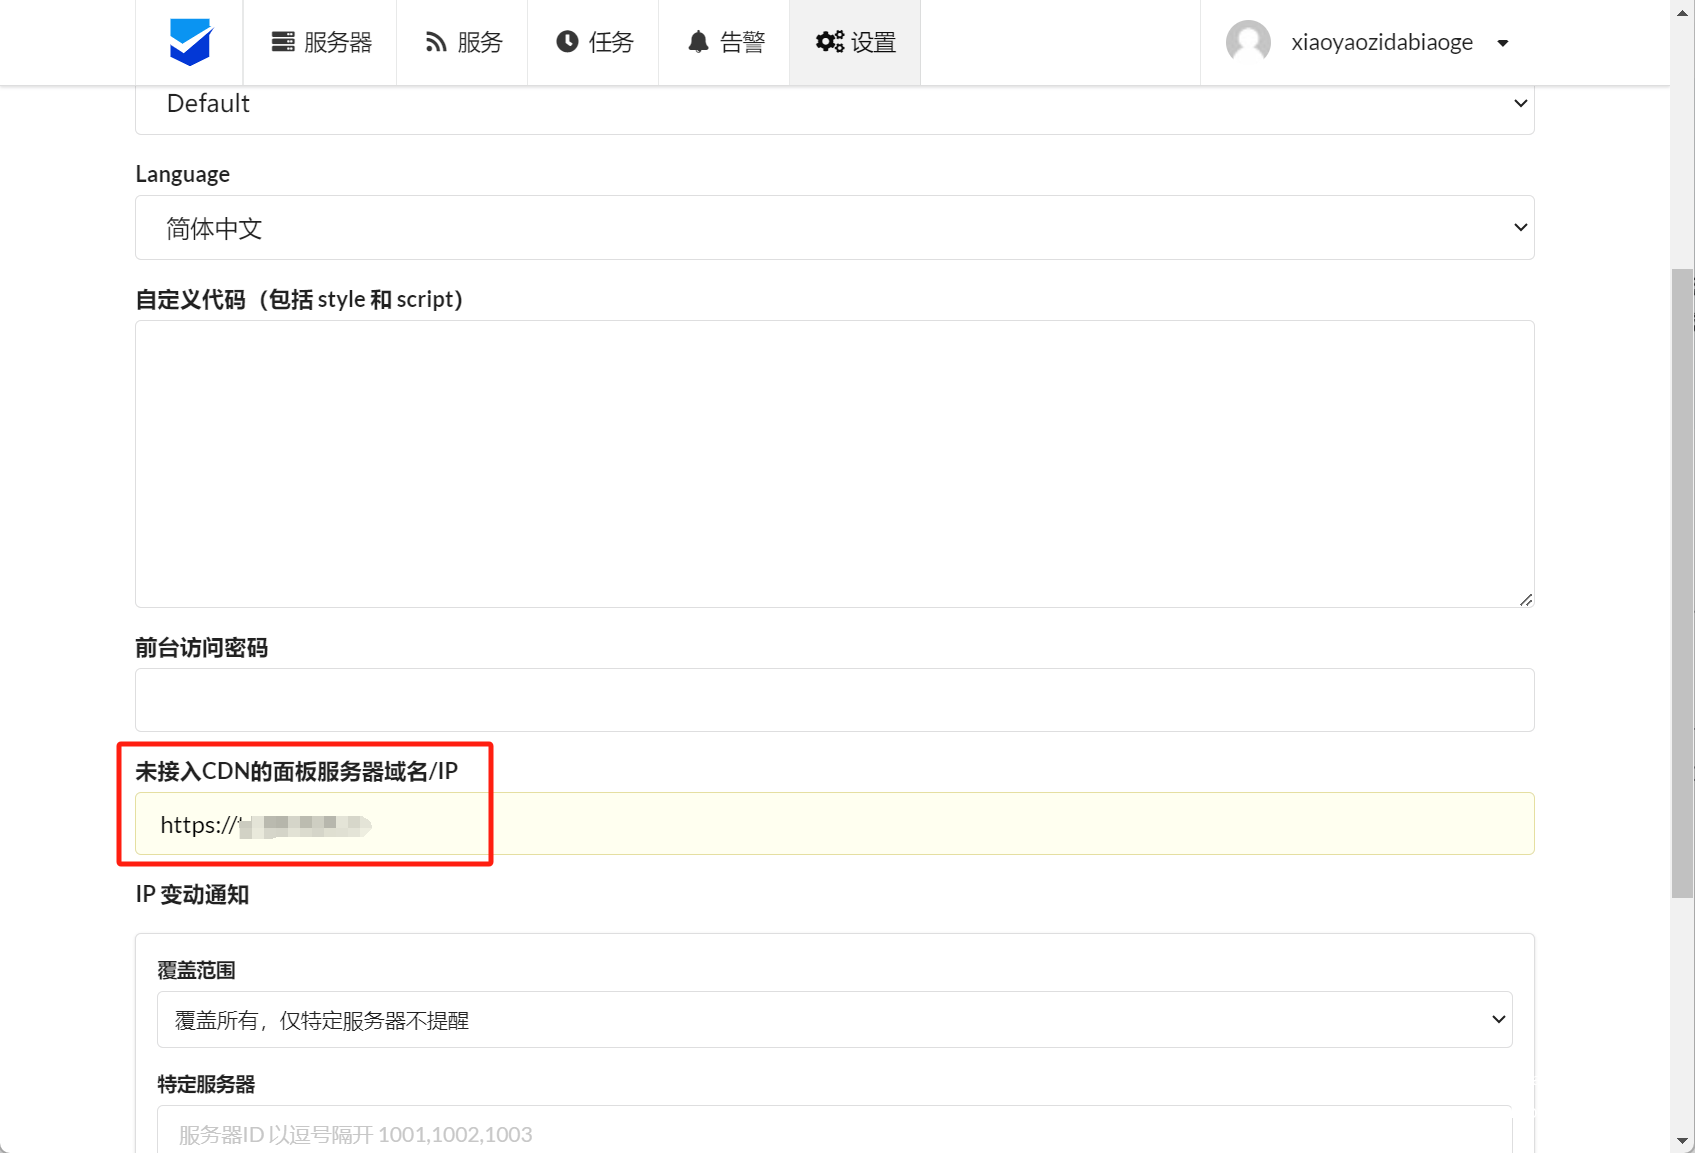Screen dimensions: 1695x1153
Task: Switch to the 告警 alerts tab
Action: (725, 42)
